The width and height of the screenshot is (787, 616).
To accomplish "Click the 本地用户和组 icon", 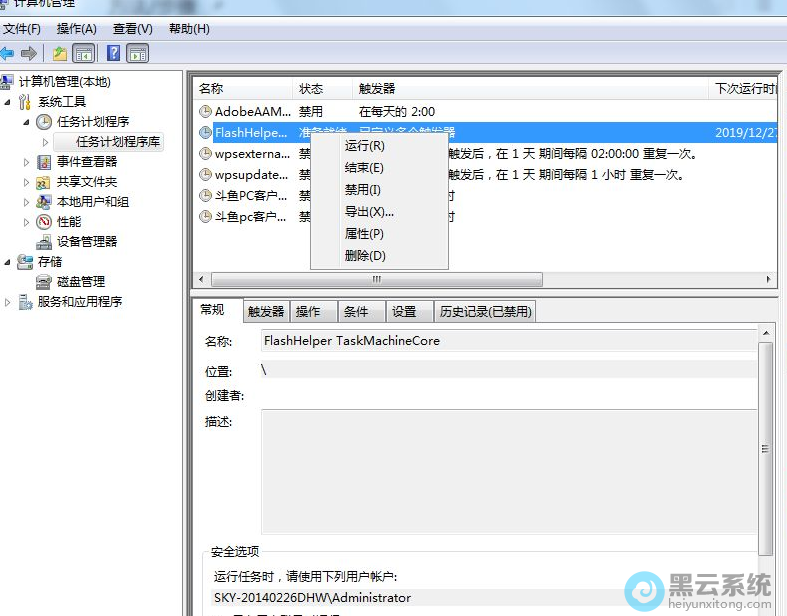I will click(x=44, y=202).
